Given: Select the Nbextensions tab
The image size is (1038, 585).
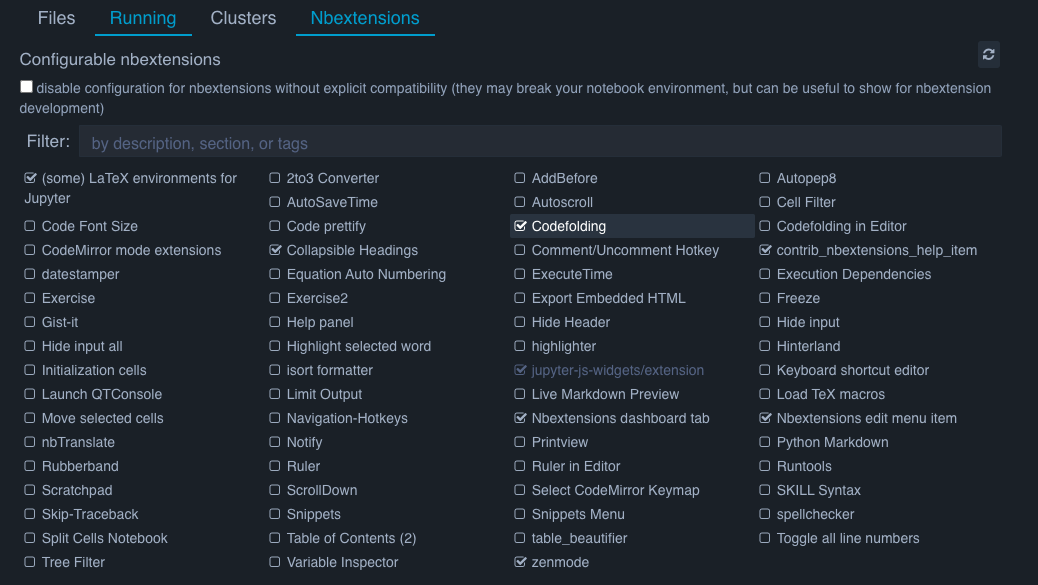Looking at the screenshot, I should pos(365,18).
